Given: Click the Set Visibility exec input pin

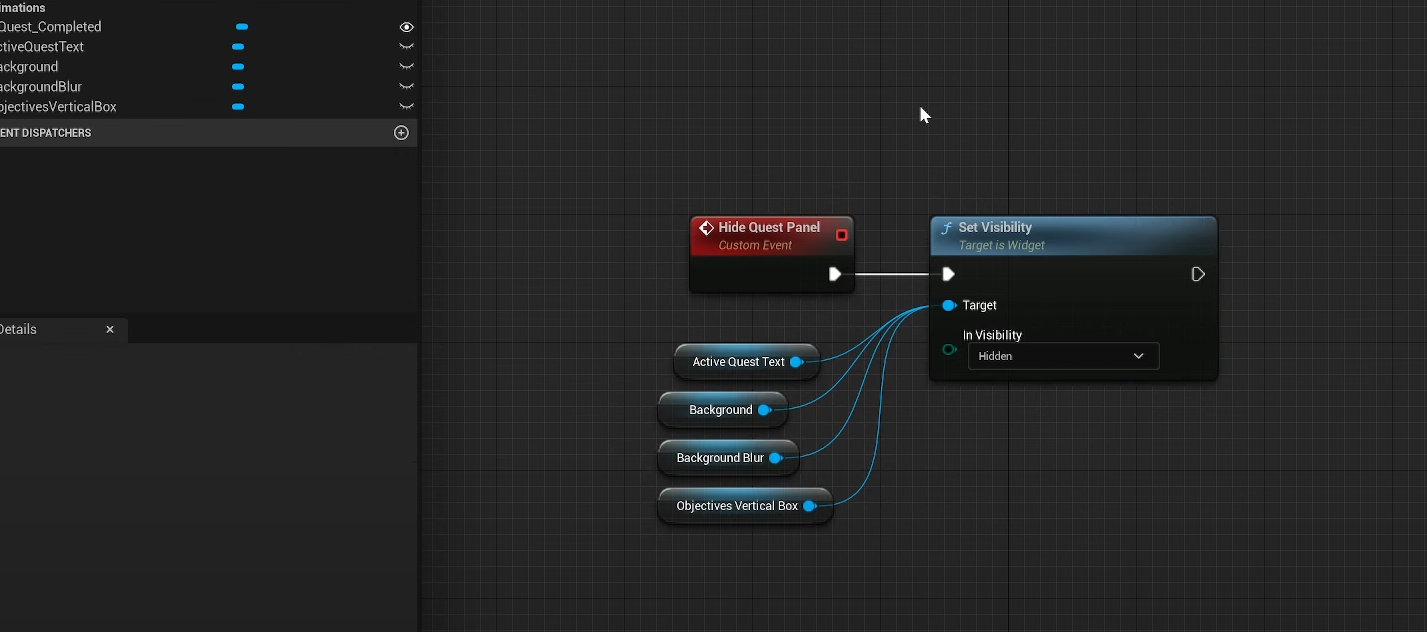Looking at the screenshot, I should [x=948, y=274].
